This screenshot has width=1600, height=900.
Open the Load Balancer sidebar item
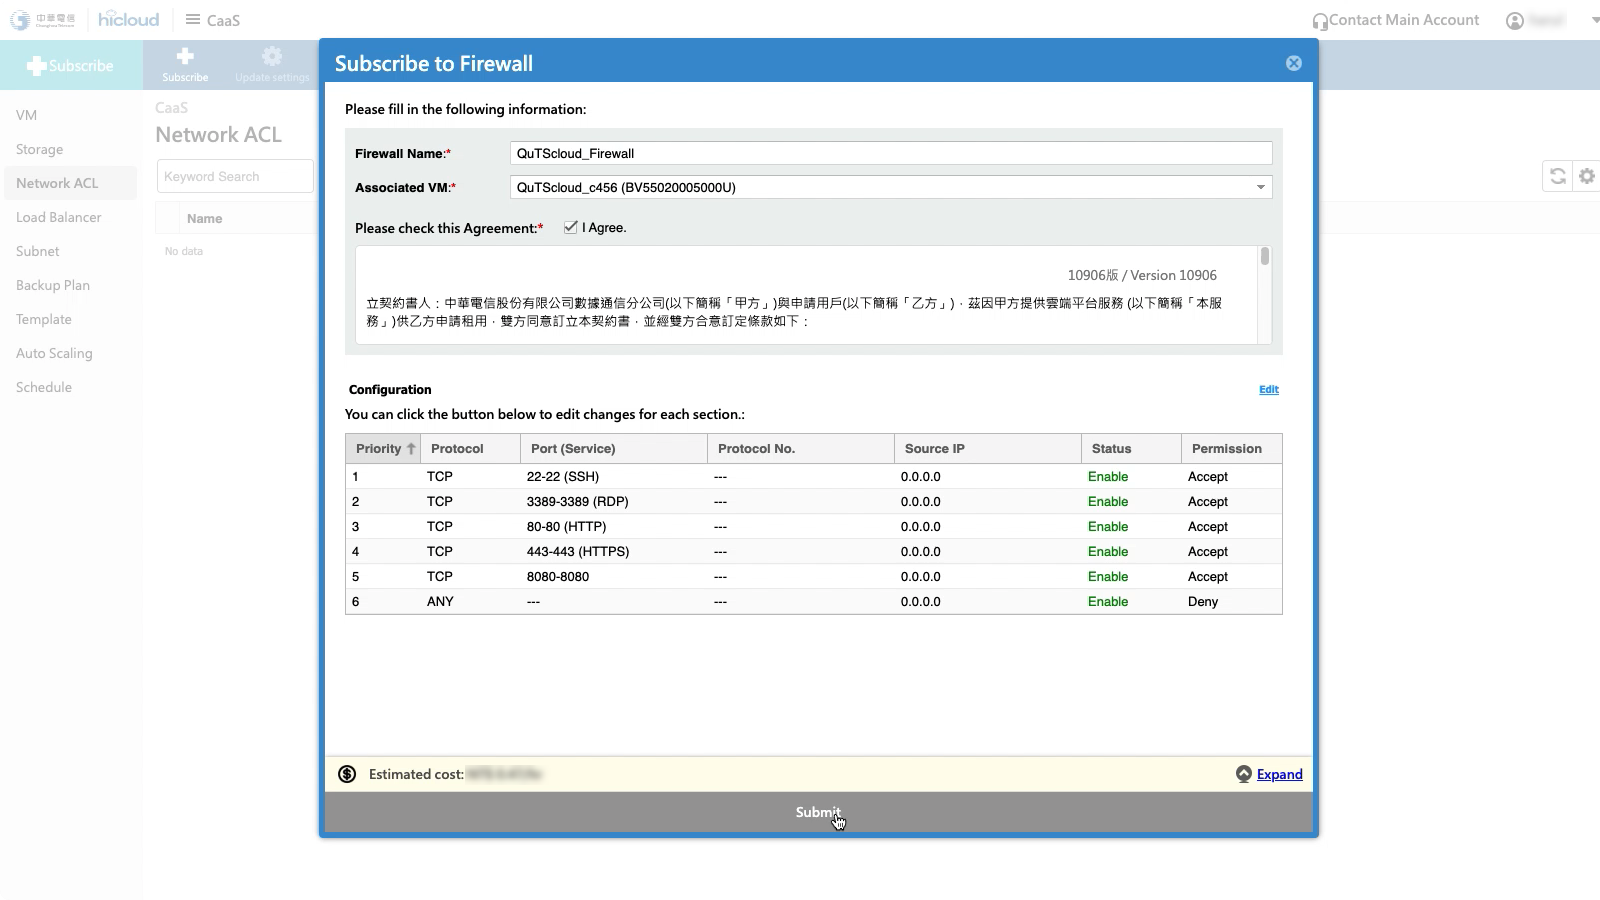(58, 217)
